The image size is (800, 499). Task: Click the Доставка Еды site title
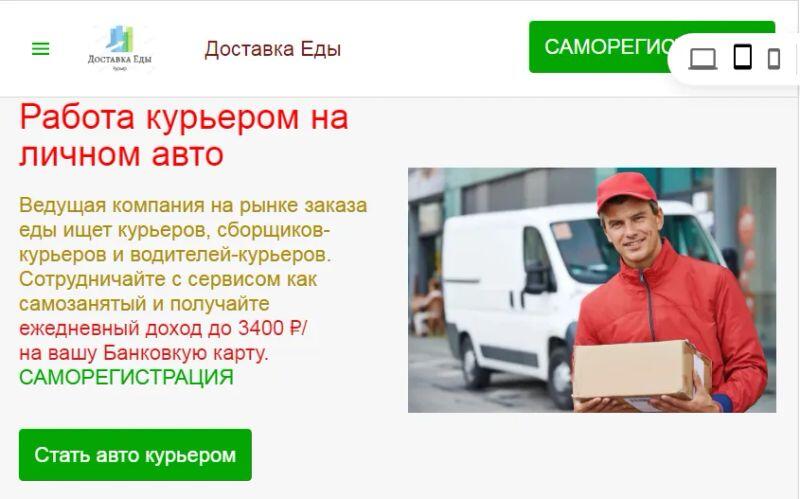272,49
